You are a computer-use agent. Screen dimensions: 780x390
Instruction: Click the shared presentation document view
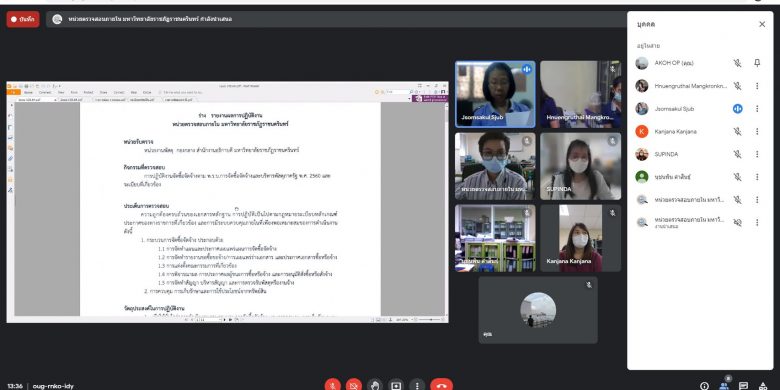[x=227, y=201]
